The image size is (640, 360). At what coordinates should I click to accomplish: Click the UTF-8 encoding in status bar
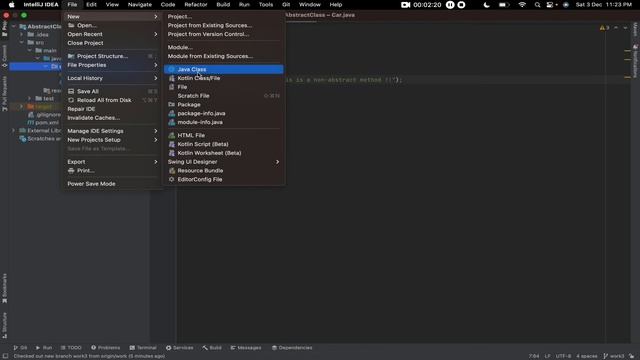coord(563,356)
